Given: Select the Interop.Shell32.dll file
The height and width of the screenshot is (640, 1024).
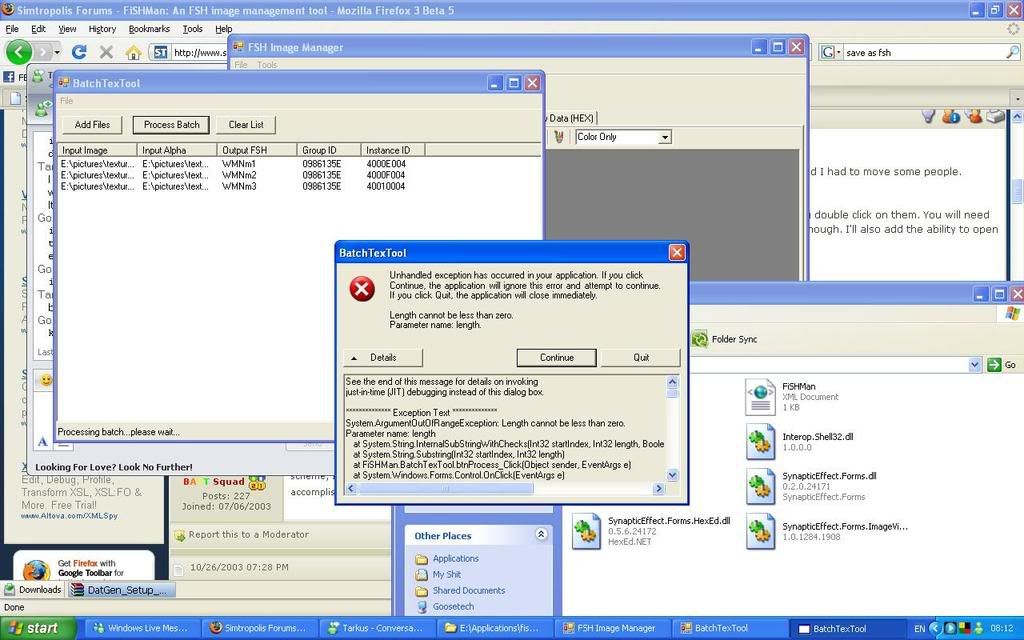Looking at the screenshot, I should point(800,441).
